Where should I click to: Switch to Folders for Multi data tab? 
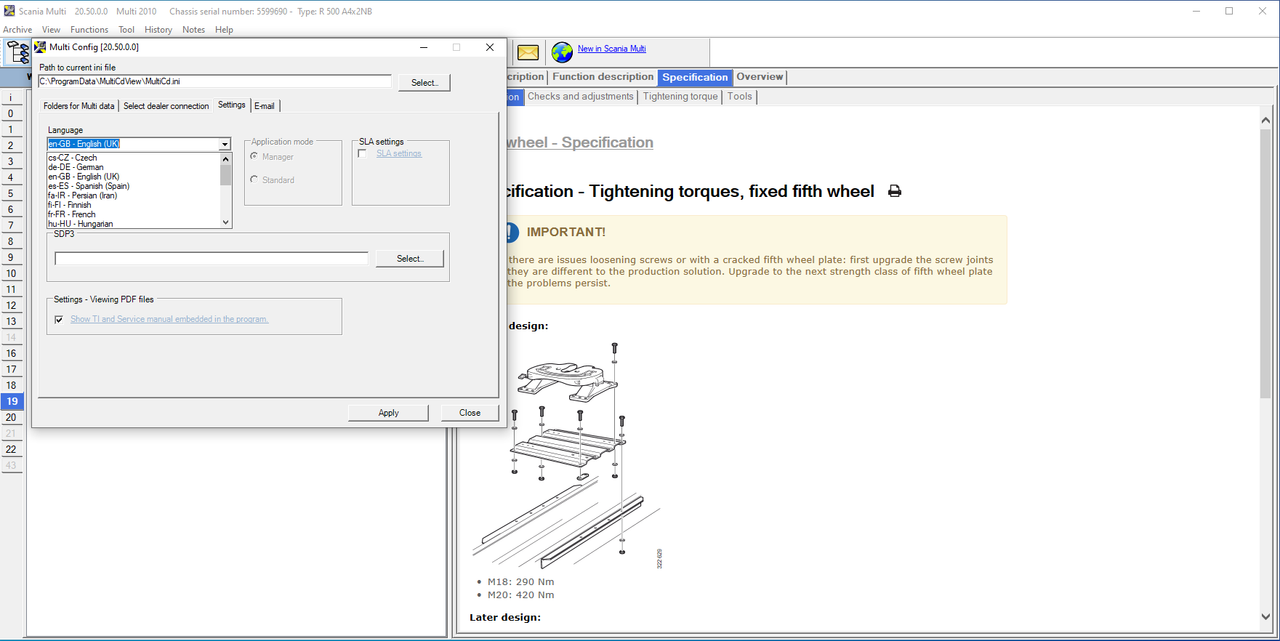(79, 105)
